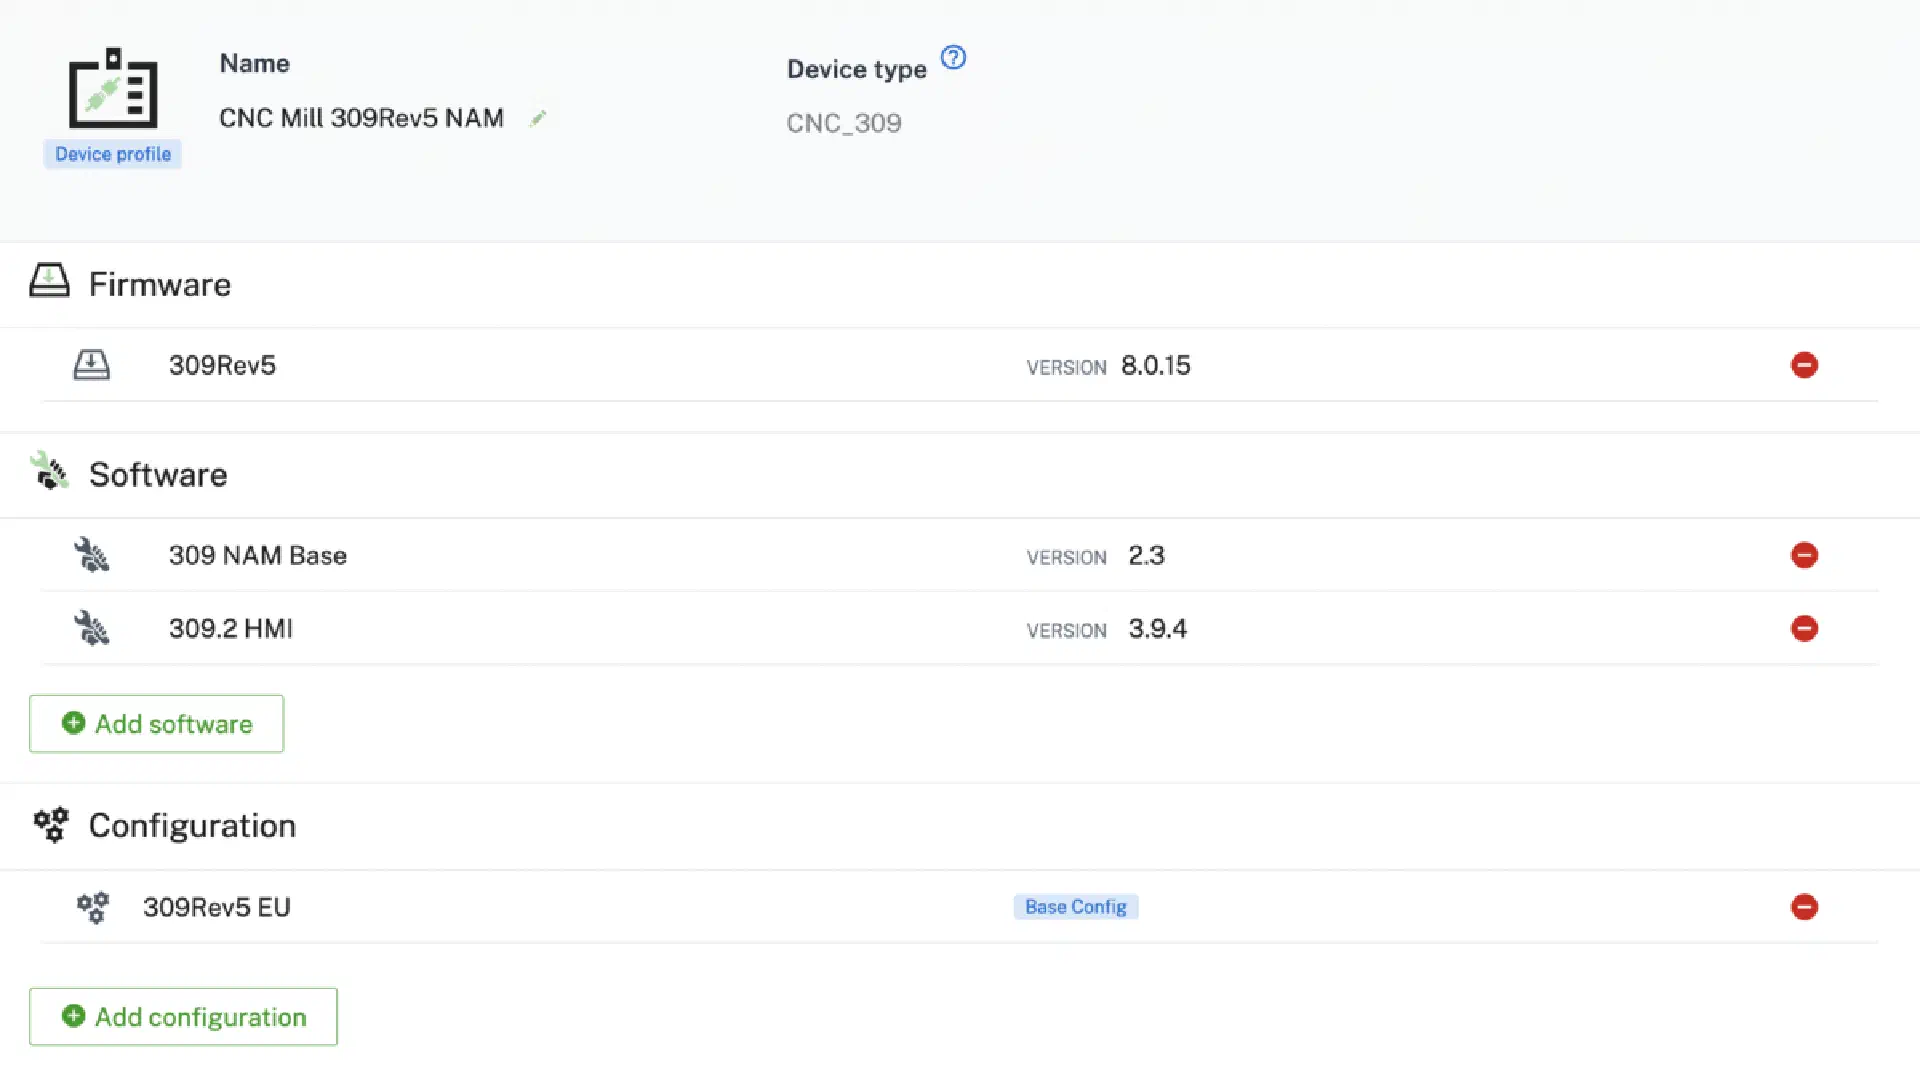Click the 309Rev5 EU configuration gears icon

click(92, 907)
